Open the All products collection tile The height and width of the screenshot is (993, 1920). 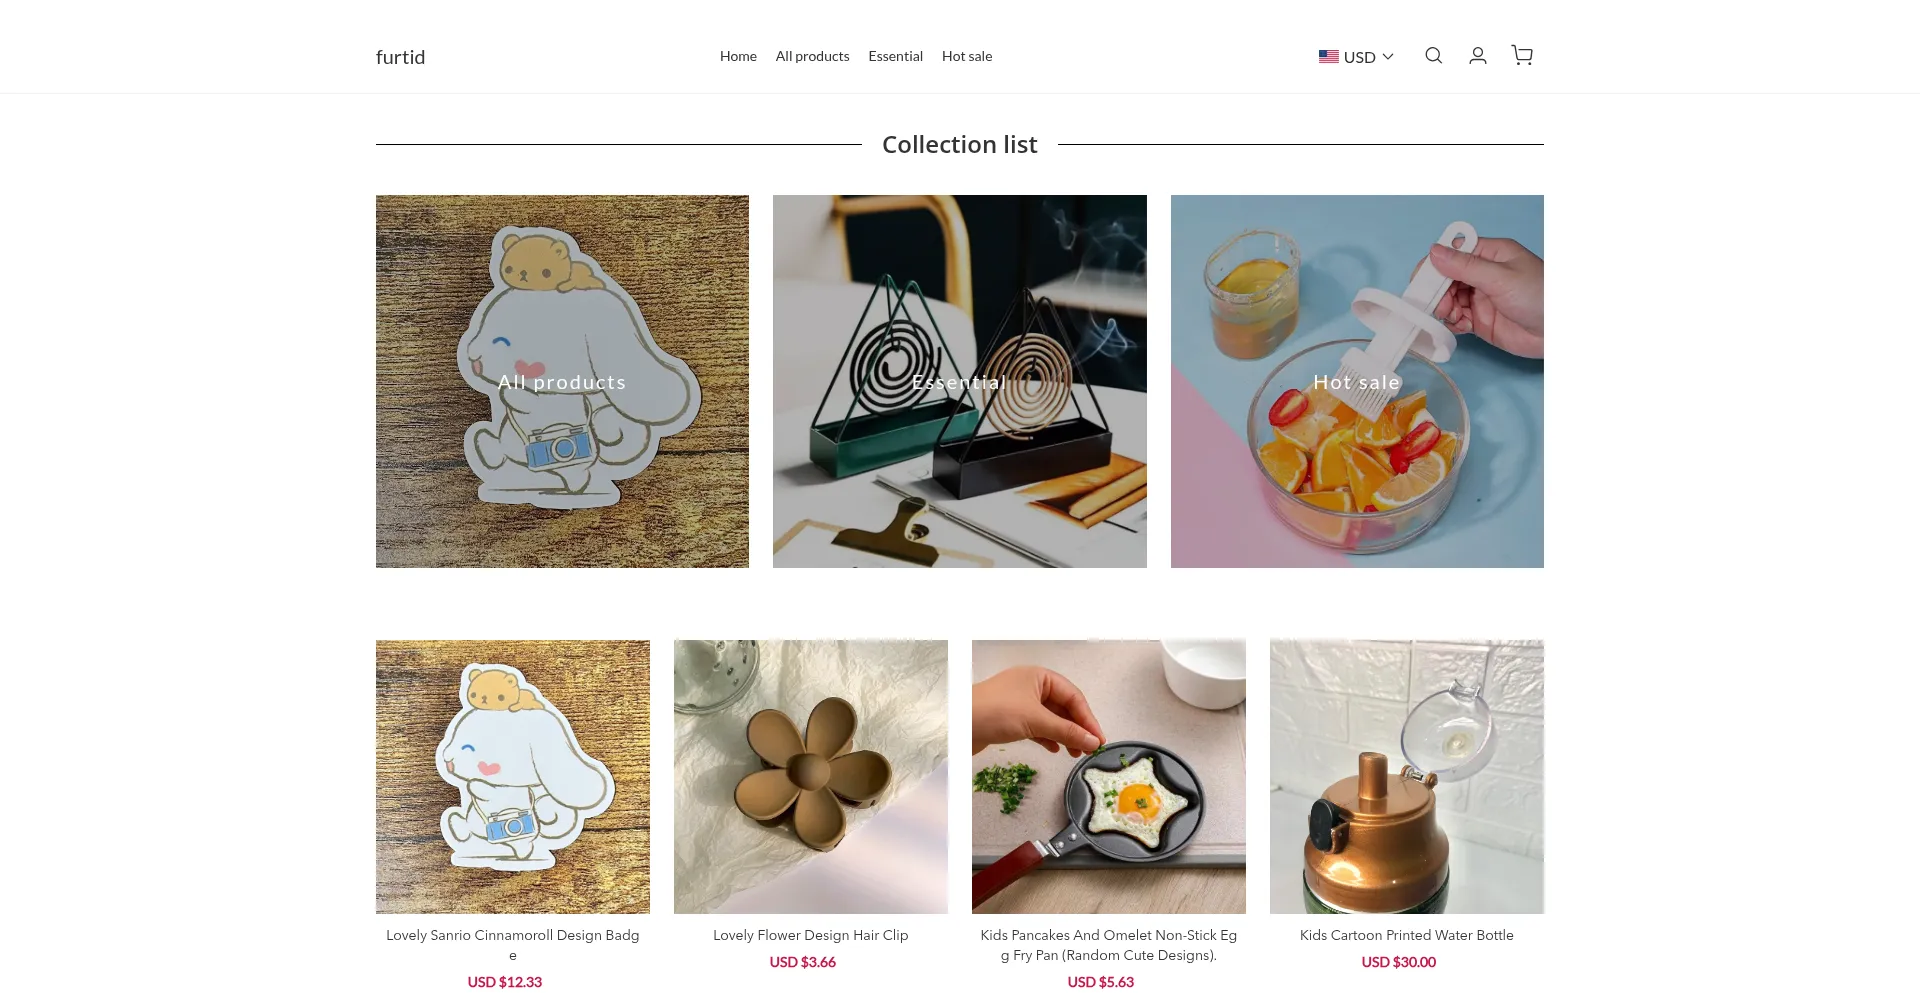pos(562,381)
